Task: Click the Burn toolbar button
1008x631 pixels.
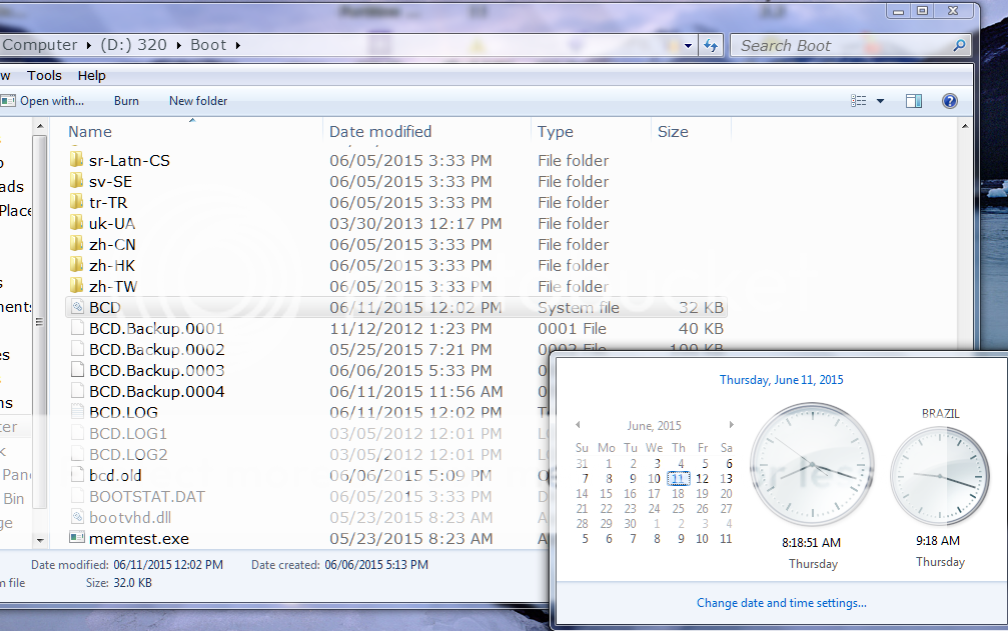Action: 126,101
